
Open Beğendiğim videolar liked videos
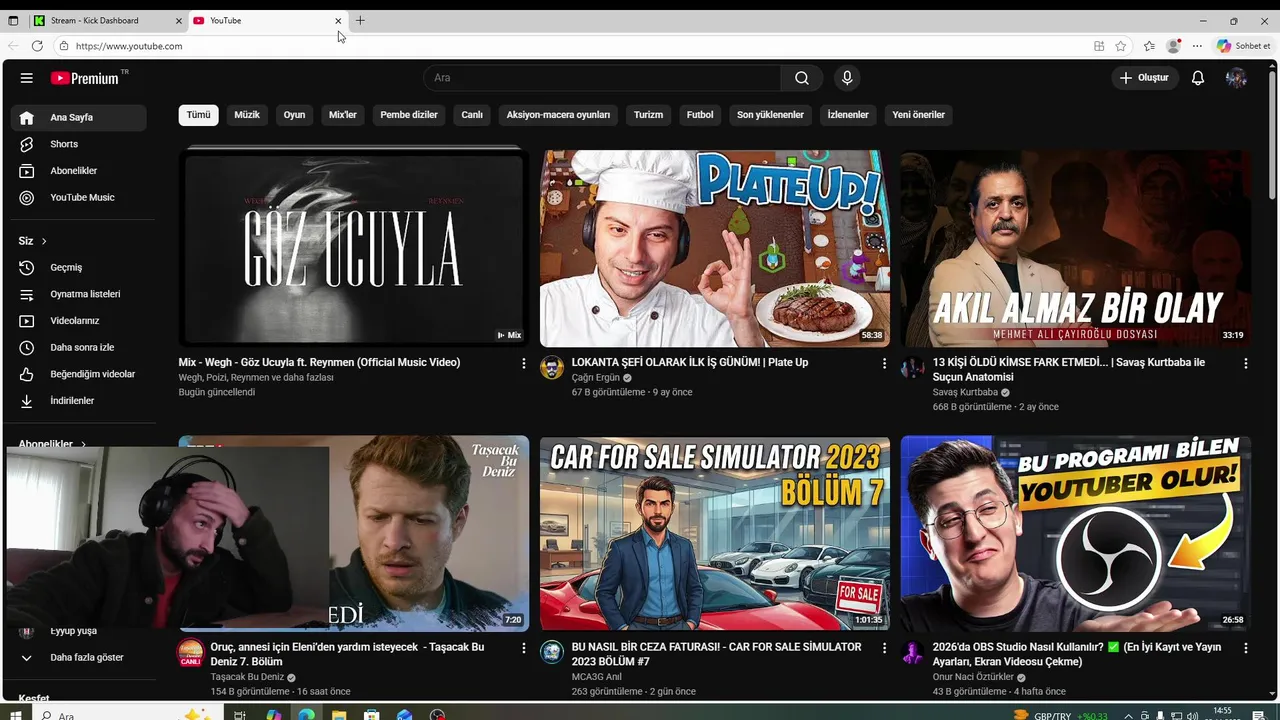point(79,374)
